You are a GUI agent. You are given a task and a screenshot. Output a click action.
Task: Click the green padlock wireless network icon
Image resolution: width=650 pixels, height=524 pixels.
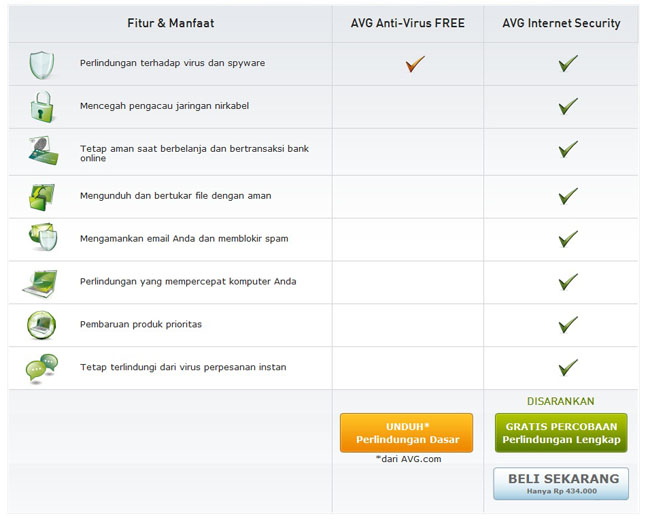[x=41, y=106]
